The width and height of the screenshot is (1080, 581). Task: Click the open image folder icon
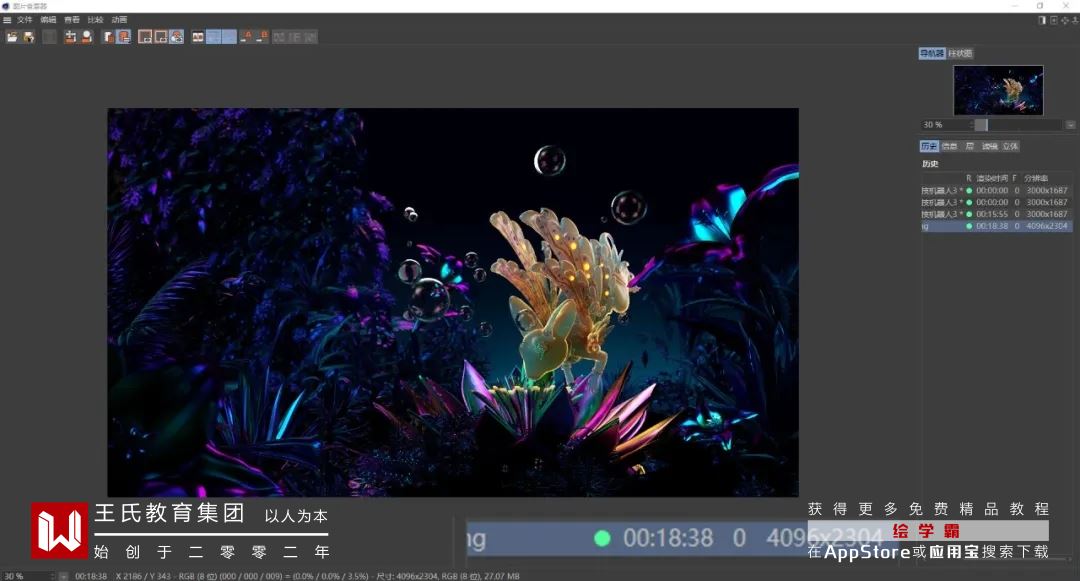tap(12, 37)
